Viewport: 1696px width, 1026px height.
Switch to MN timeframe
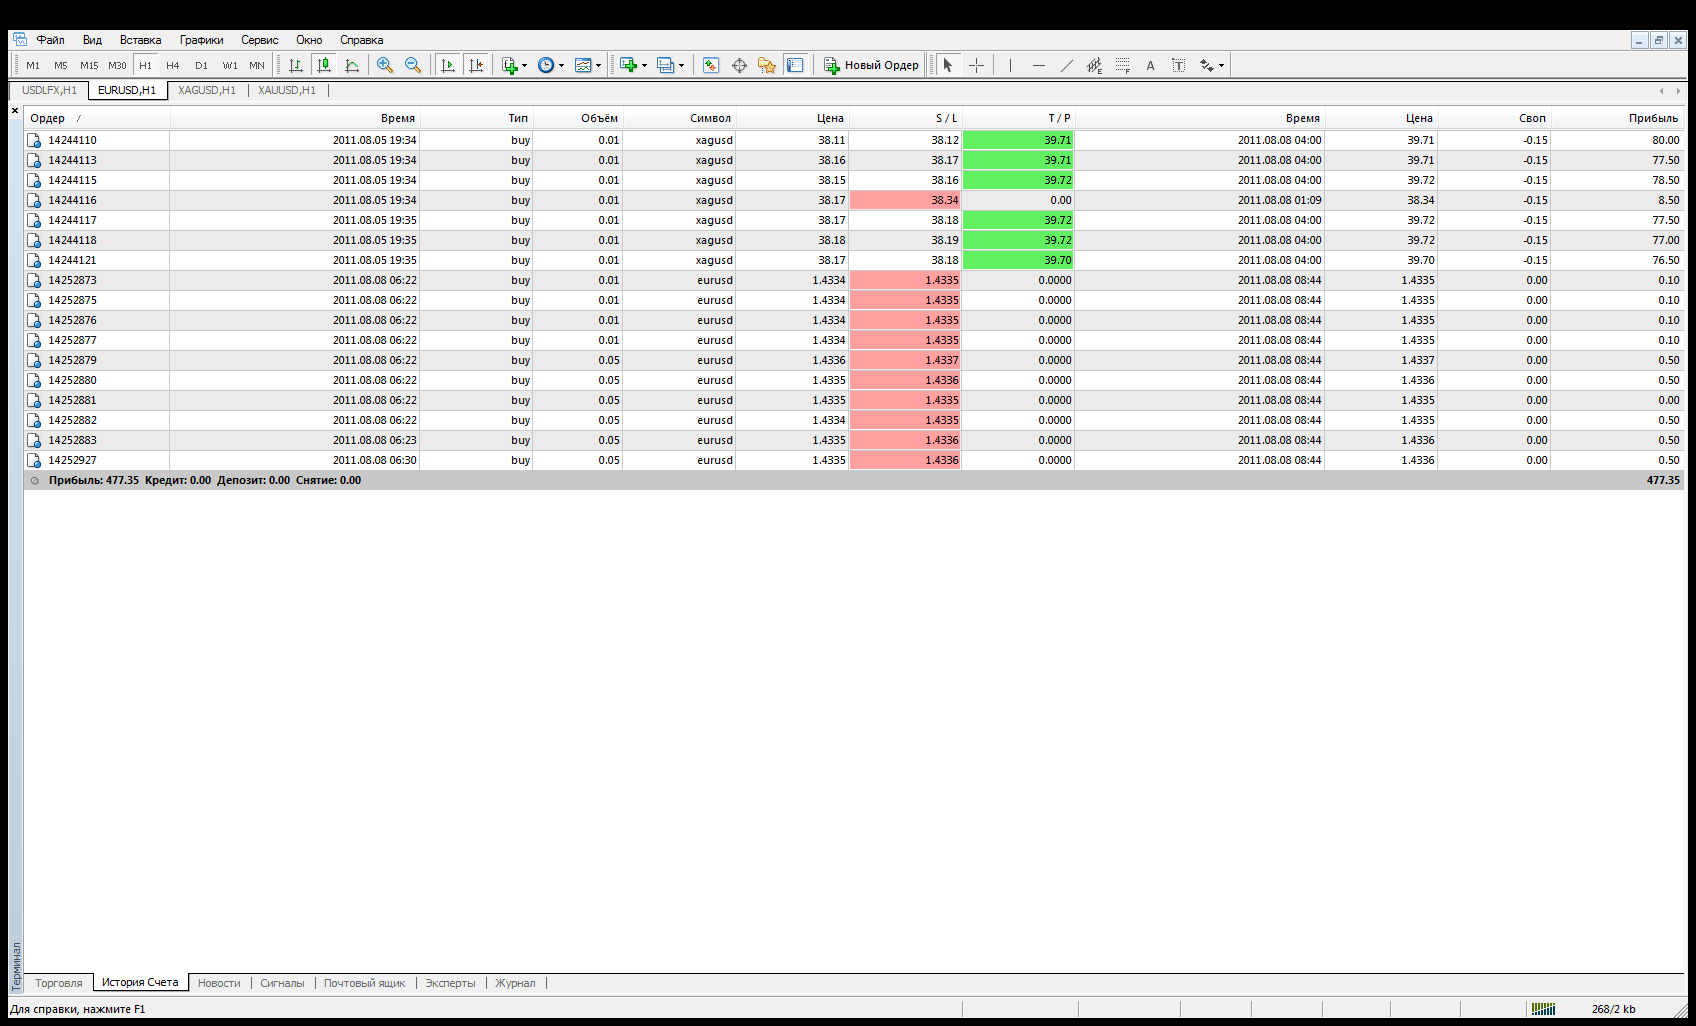click(x=257, y=65)
